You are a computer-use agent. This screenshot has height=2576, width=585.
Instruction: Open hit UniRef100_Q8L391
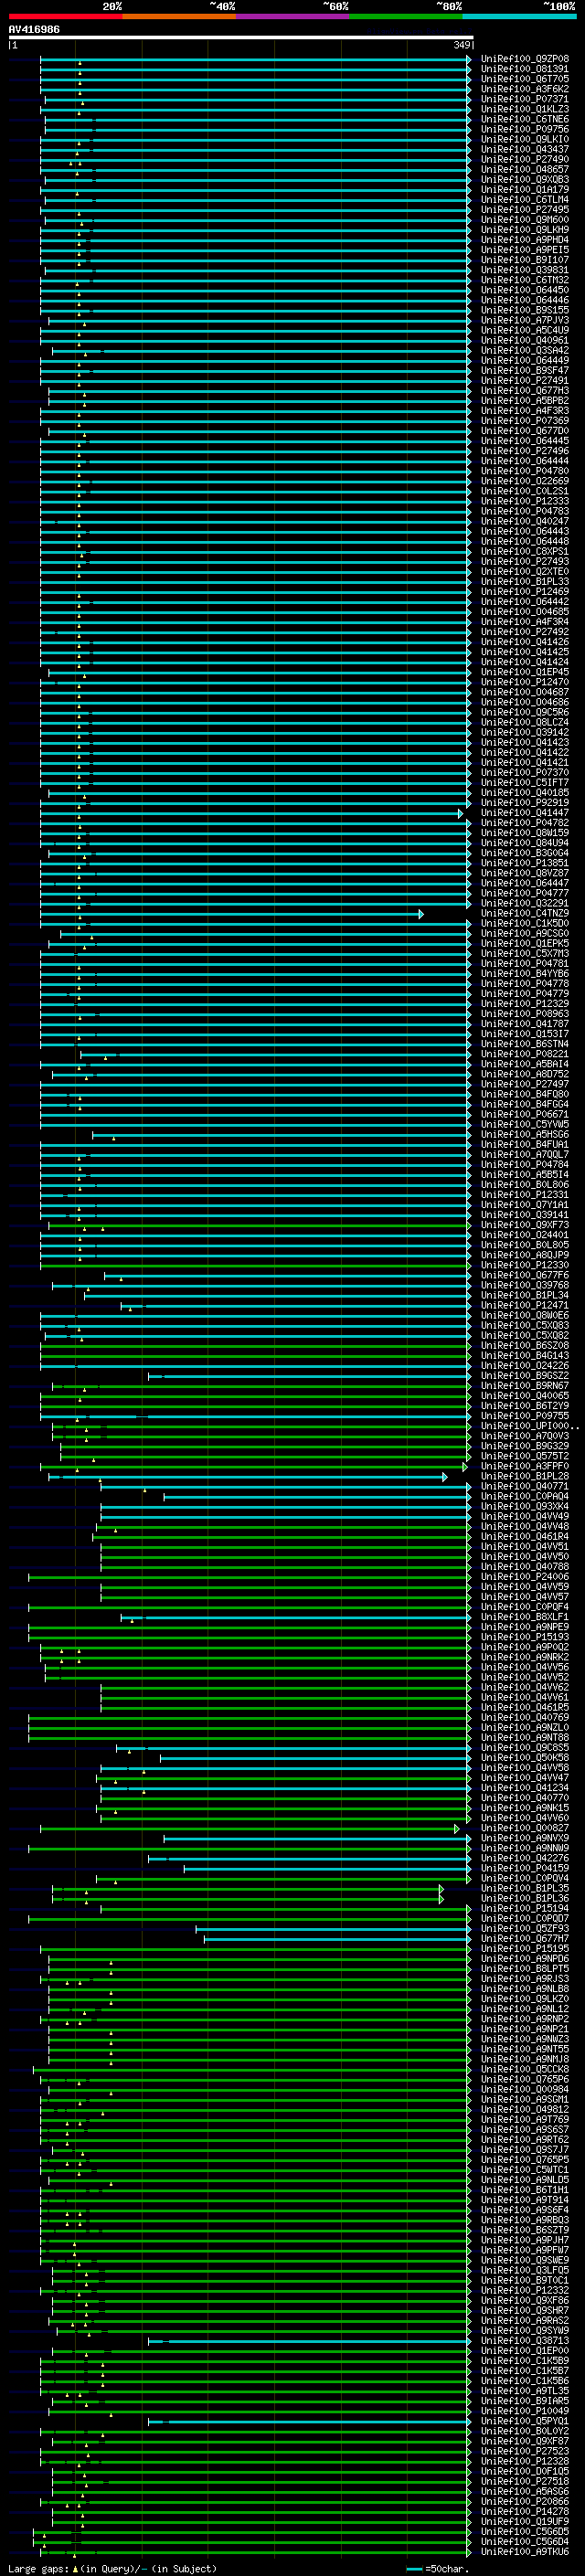(525, 69)
